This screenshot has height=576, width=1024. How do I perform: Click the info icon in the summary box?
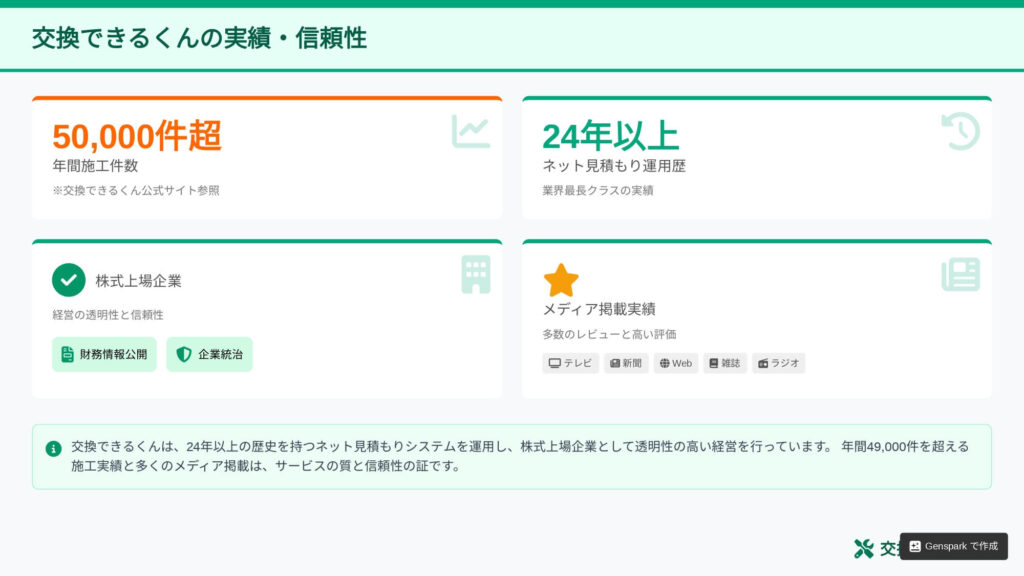tap(54, 449)
